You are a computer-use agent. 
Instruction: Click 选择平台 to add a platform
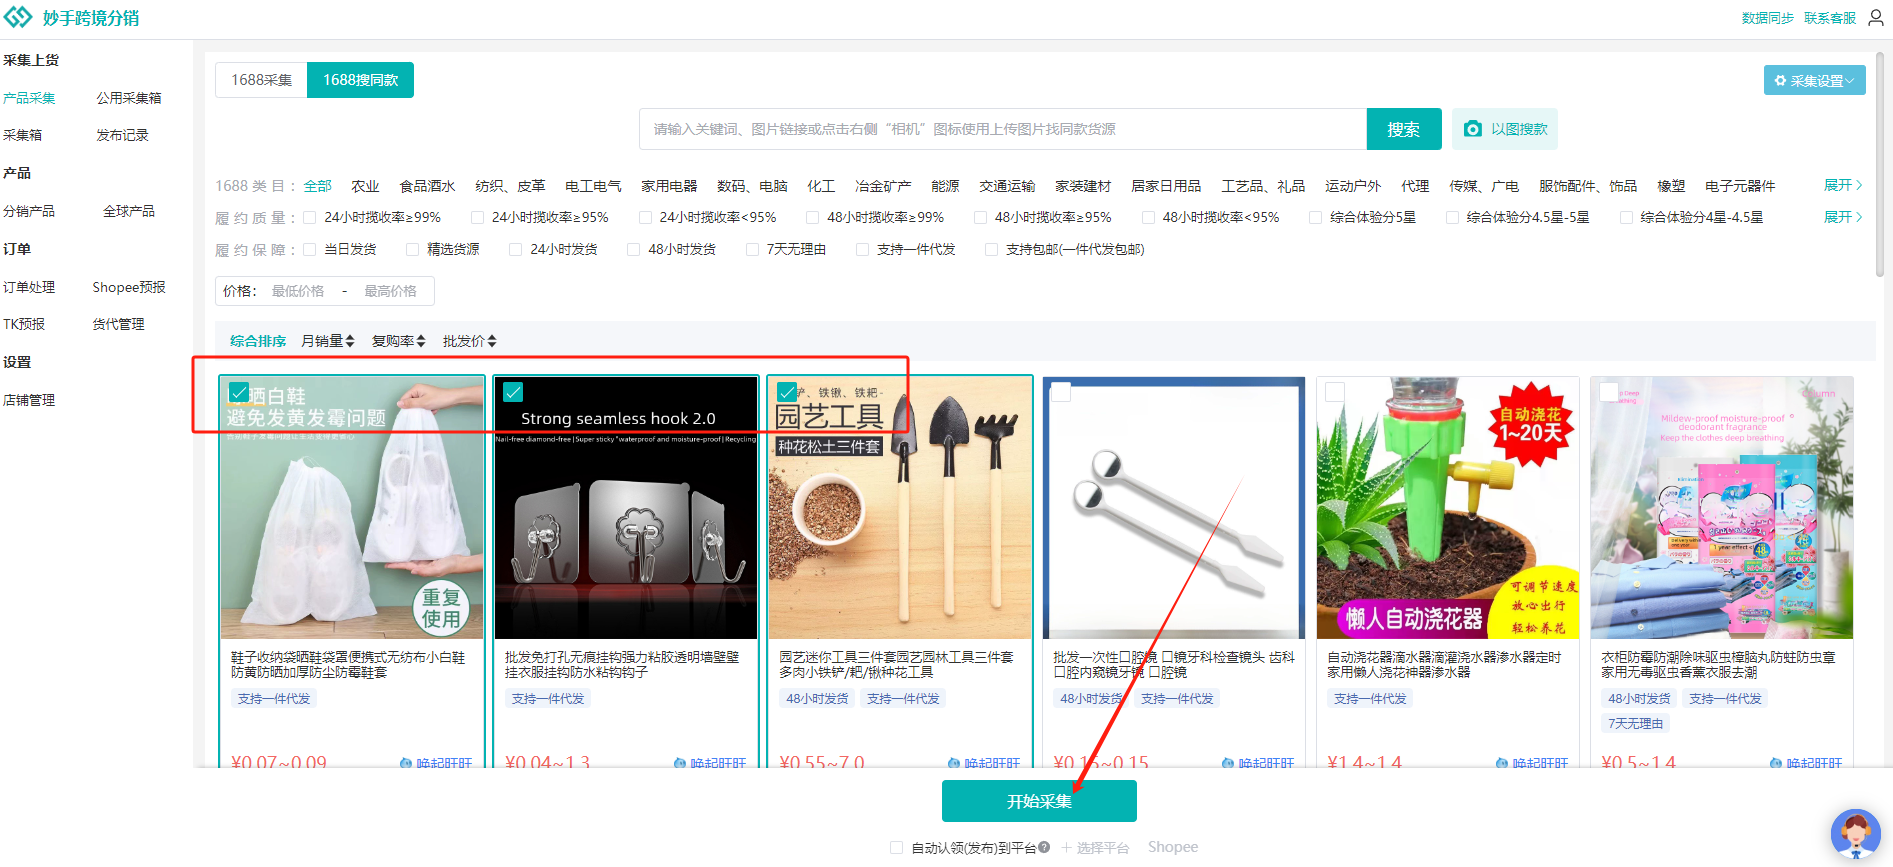(1095, 847)
